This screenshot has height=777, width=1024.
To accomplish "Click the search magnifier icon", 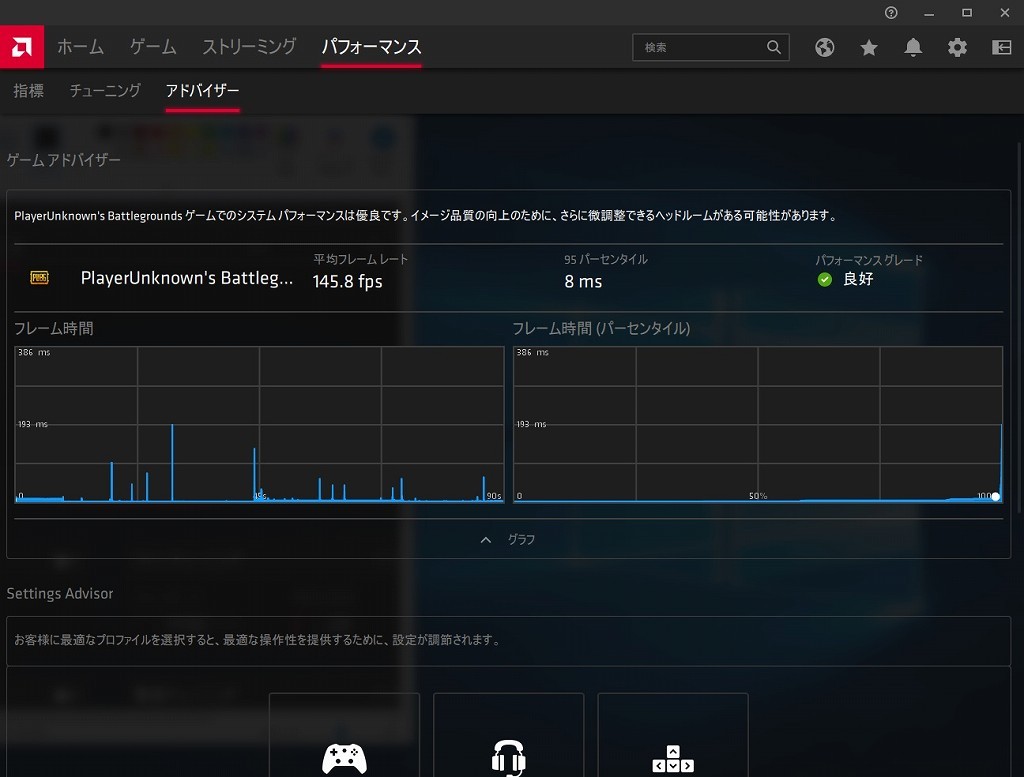I will click(774, 47).
